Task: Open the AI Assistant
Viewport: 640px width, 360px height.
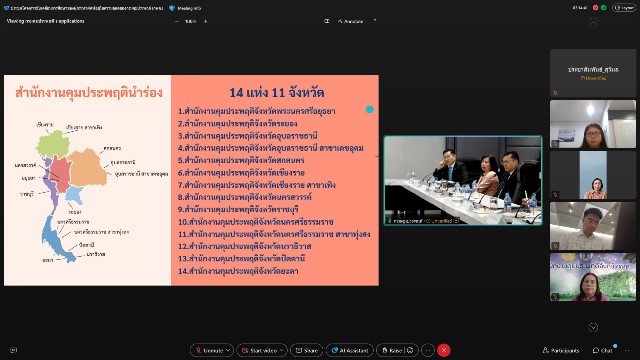Action: click(349, 350)
